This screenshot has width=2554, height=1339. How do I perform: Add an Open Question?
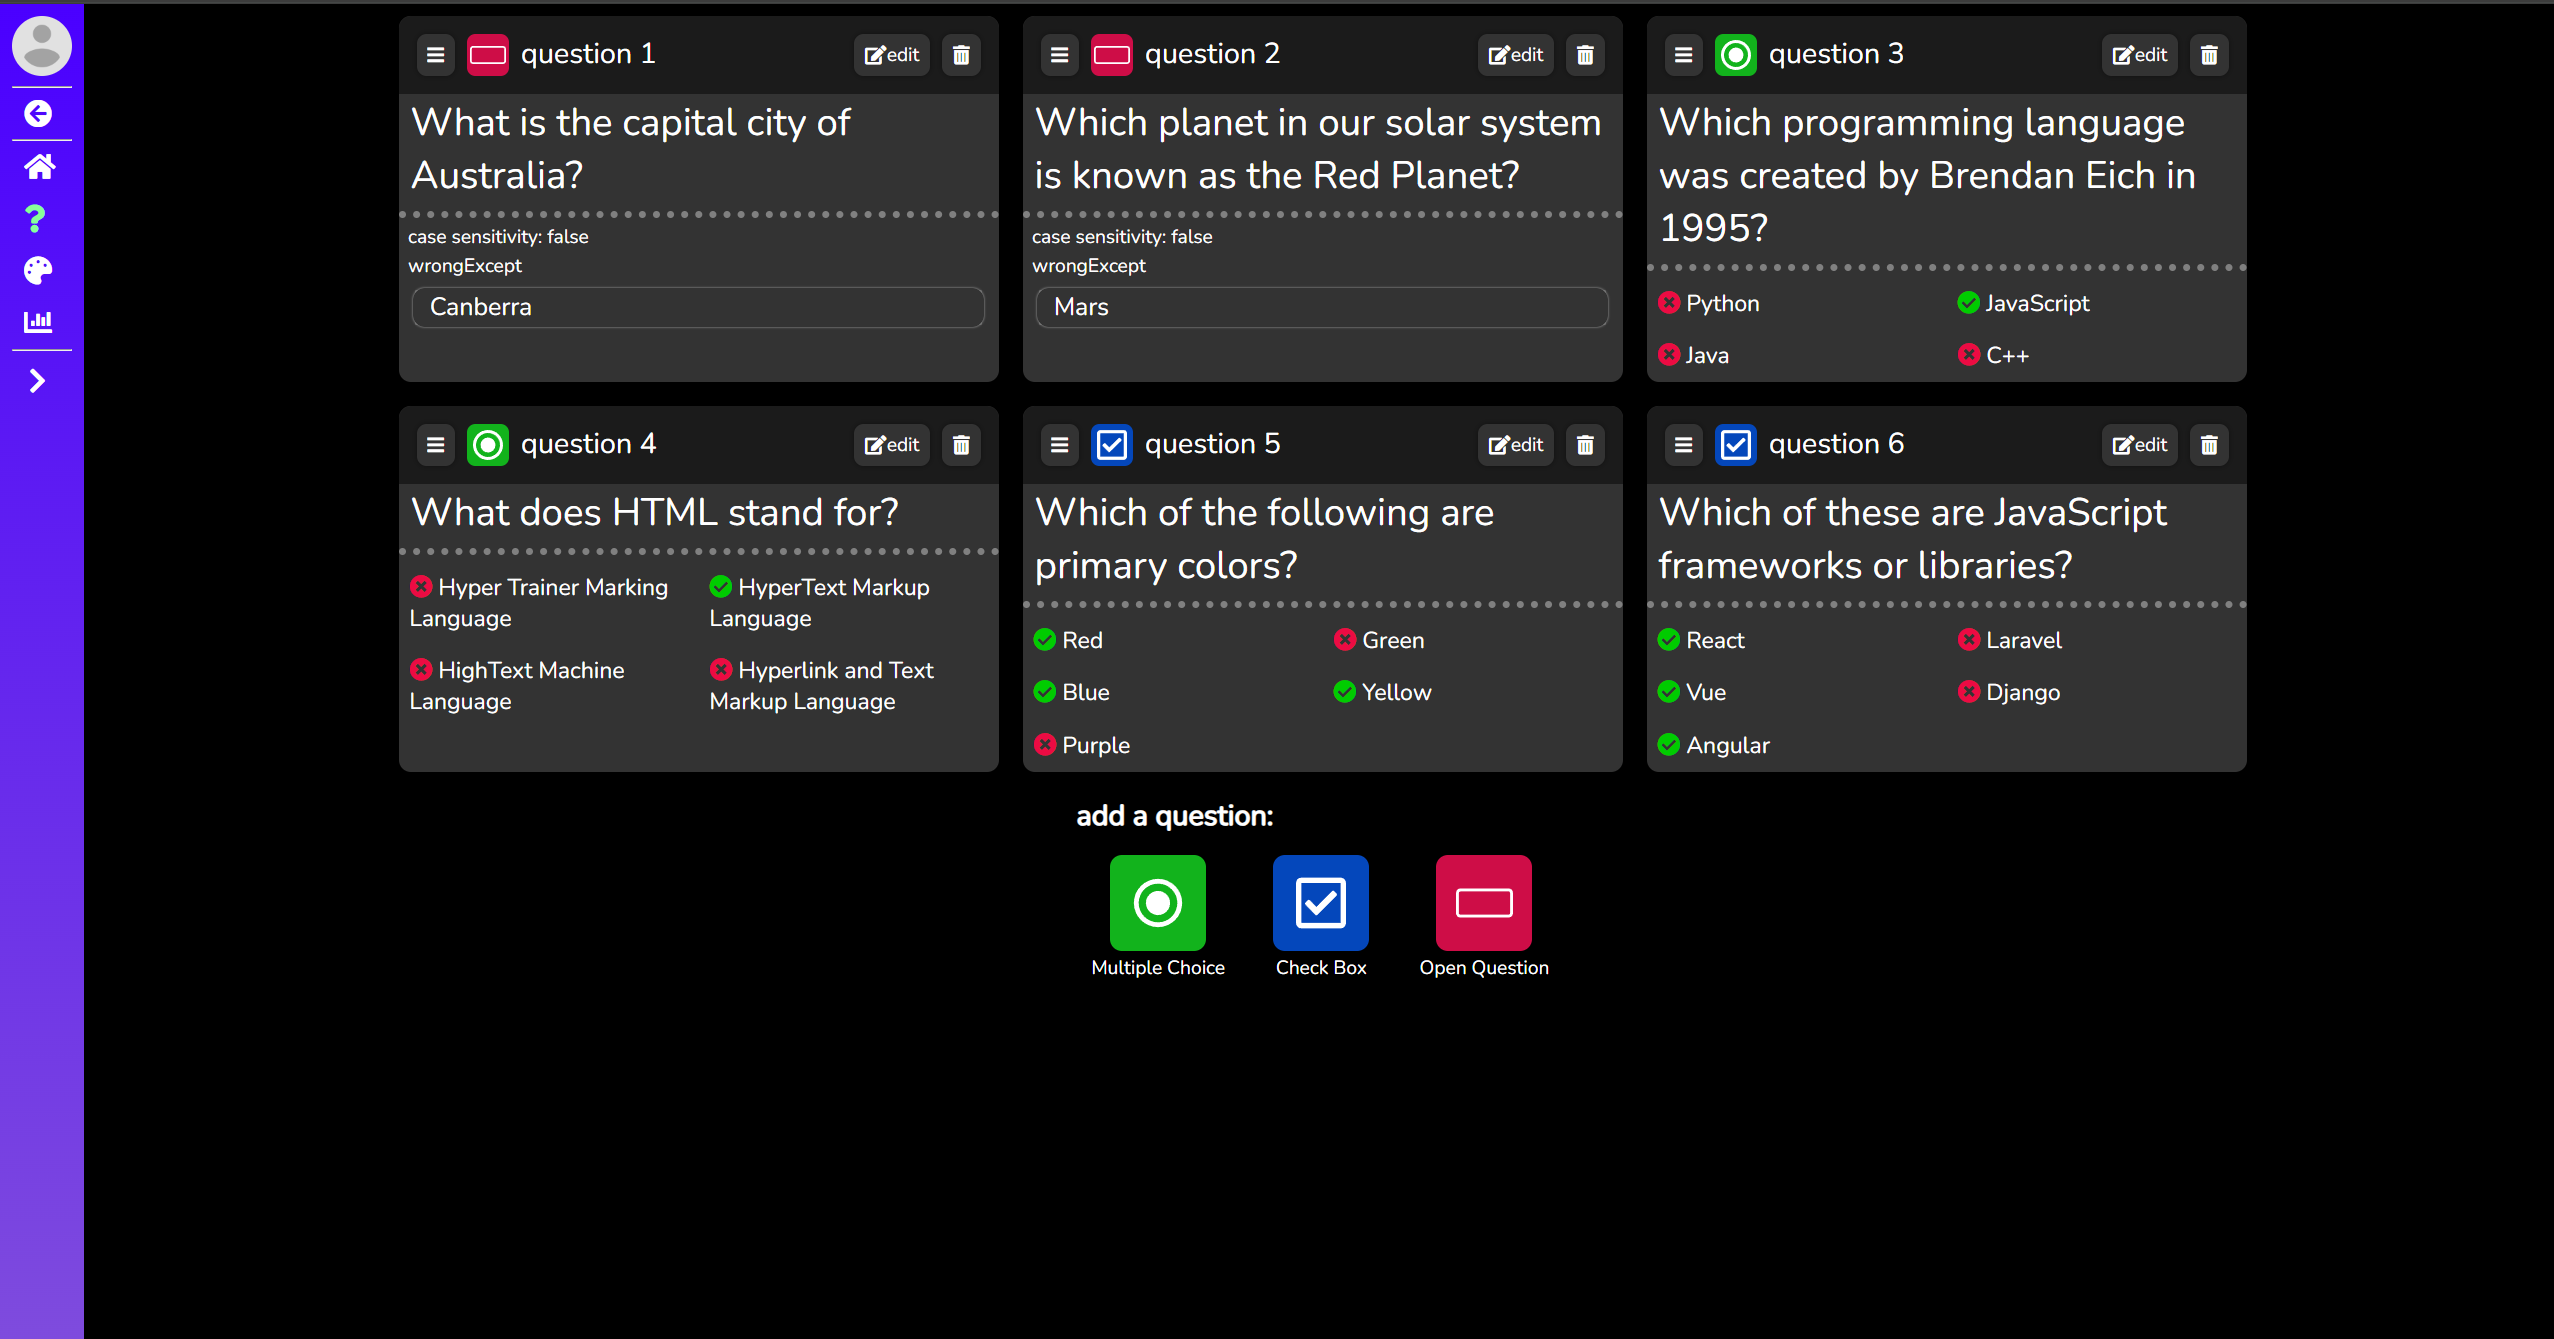click(x=1484, y=903)
